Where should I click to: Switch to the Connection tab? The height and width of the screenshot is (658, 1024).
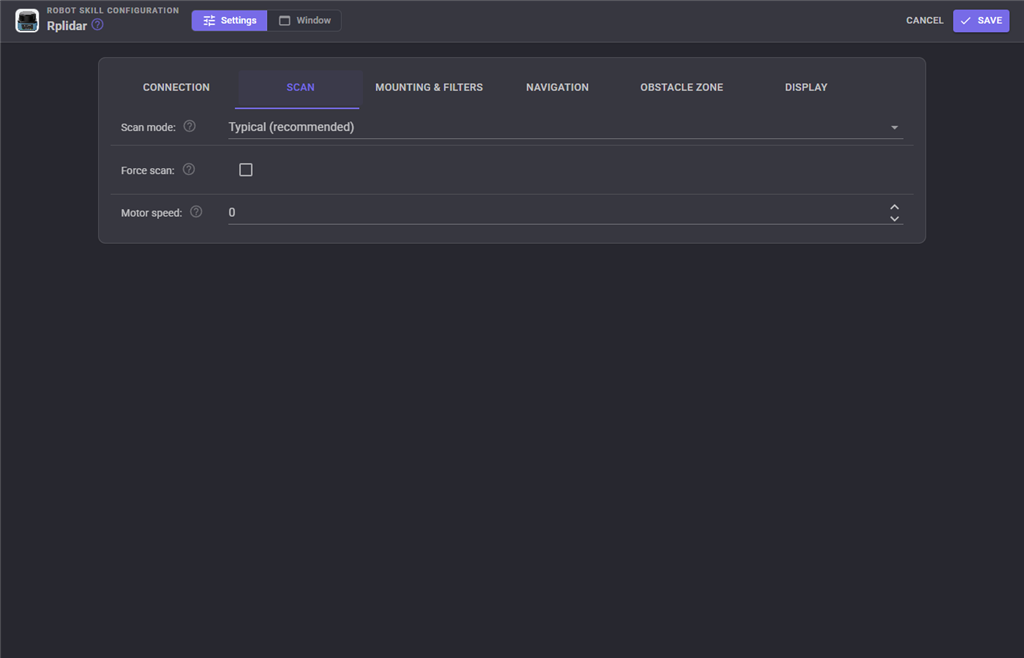176,87
